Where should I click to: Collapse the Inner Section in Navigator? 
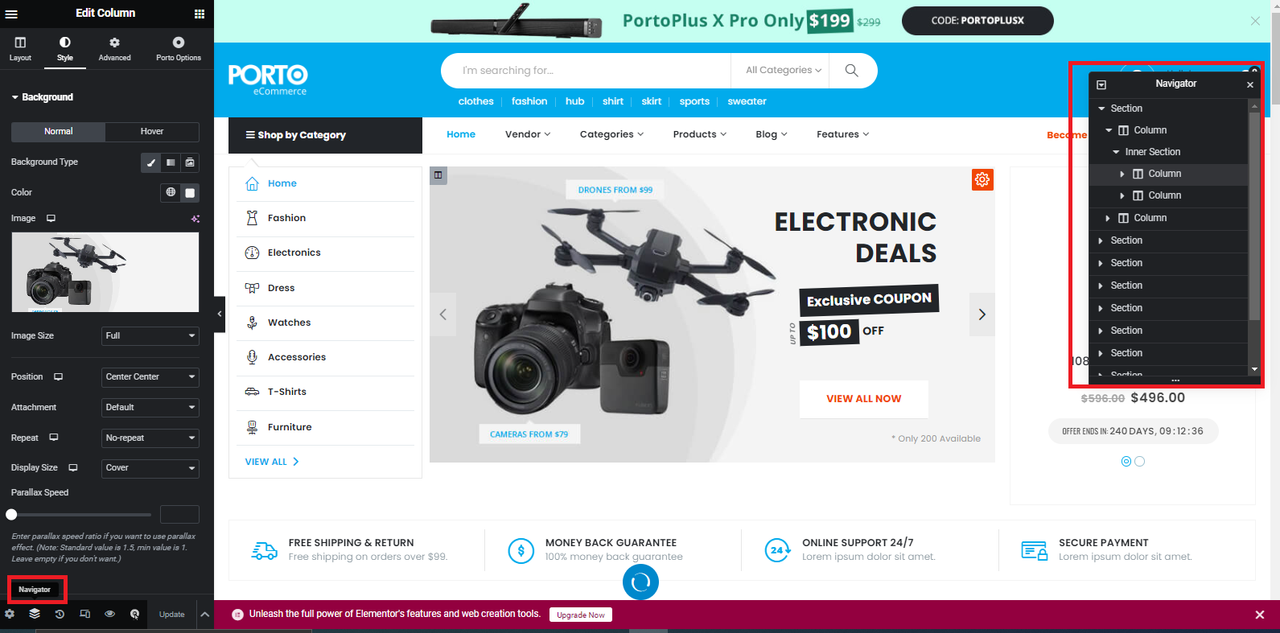point(1116,152)
